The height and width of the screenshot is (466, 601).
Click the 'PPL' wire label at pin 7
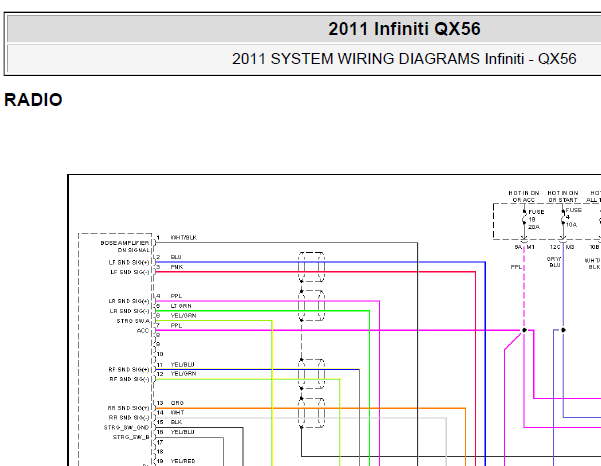pyautogui.click(x=176, y=325)
